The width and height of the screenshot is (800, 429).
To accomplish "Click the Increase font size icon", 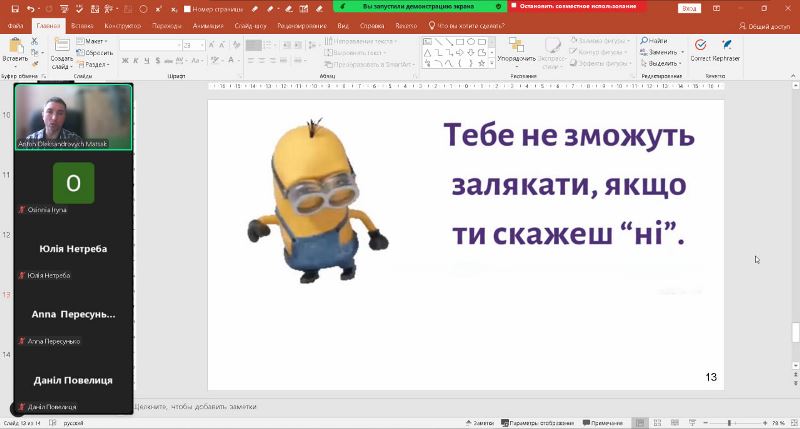I will [212, 45].
